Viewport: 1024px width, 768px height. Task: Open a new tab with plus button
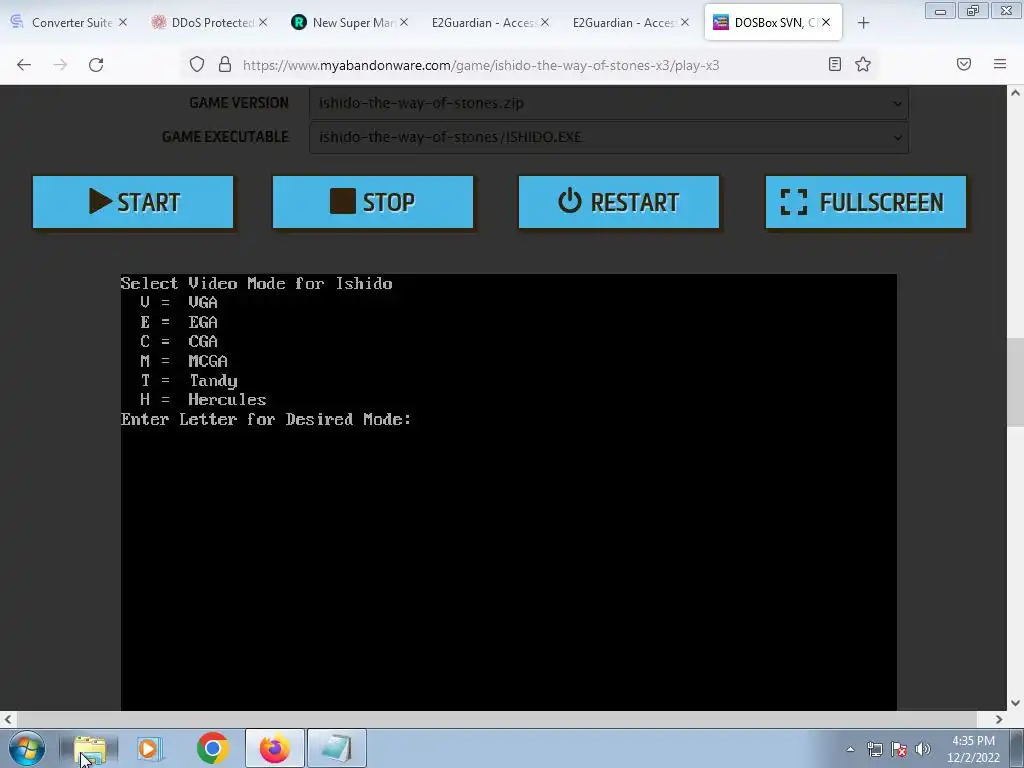863,23
